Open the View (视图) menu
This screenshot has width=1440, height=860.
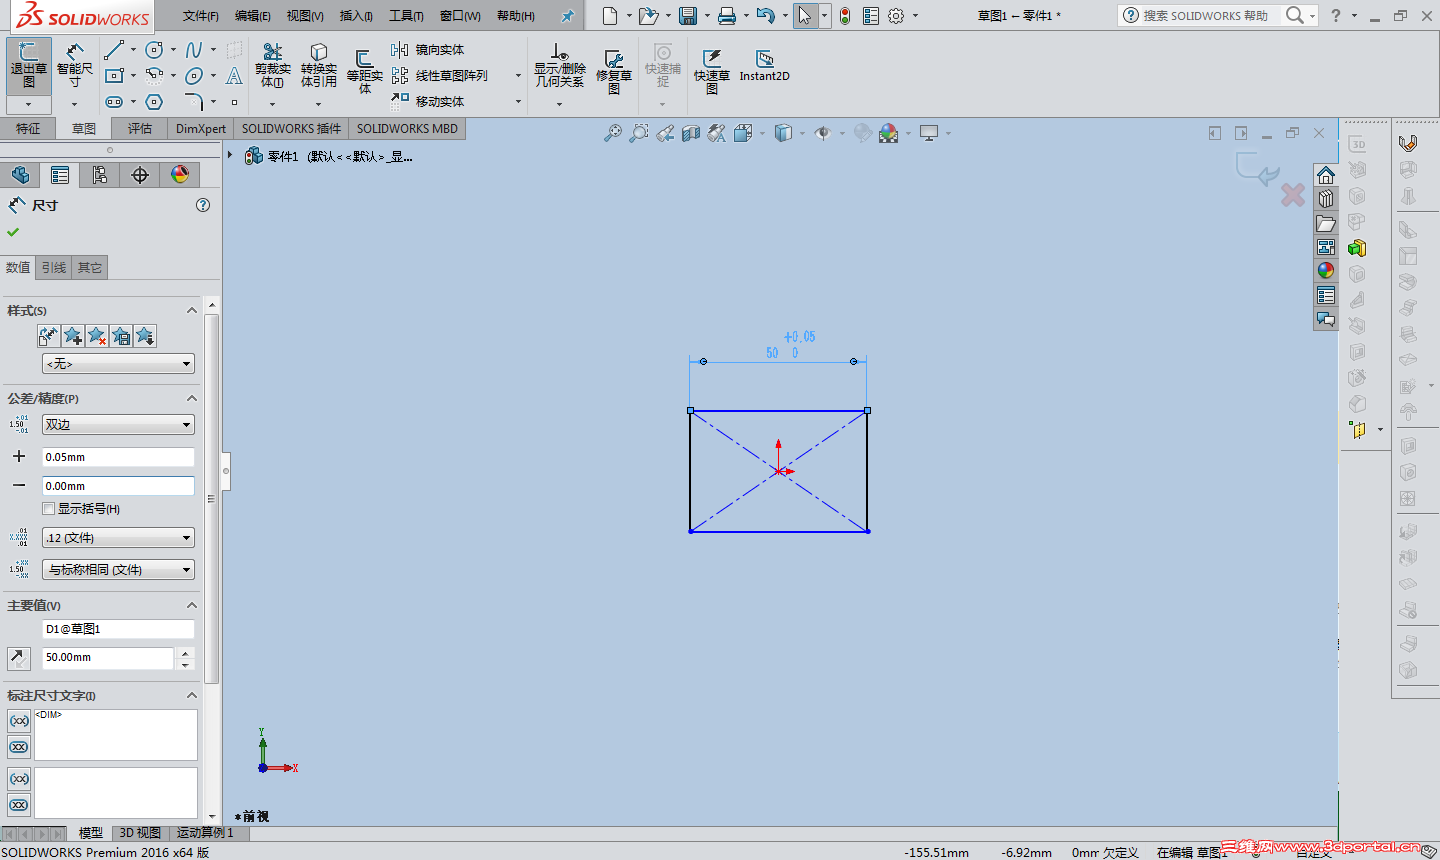tap(305, 16)
